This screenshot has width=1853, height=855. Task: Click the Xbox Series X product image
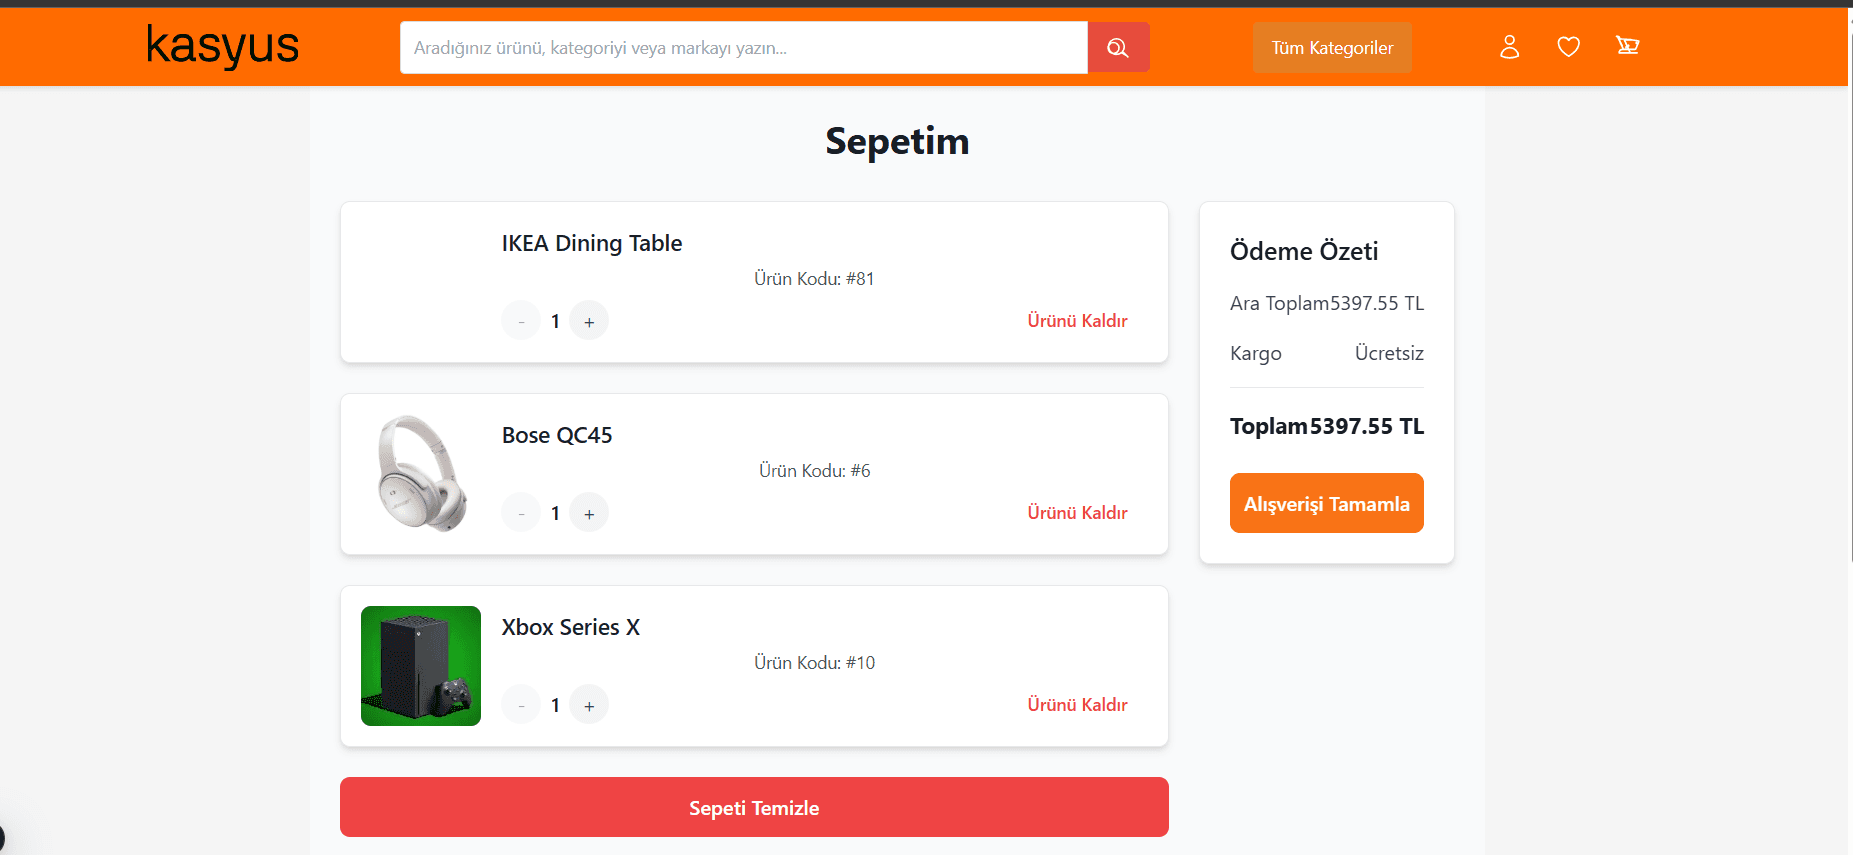pos(421,666)
